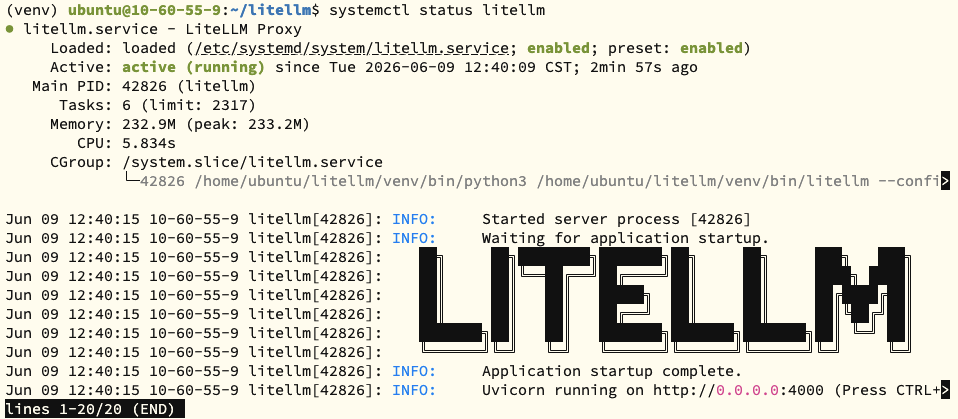The image size is (958, 419).
Task: Click the pink '0.0.0.0' address
Action: (x=747, y=390)
